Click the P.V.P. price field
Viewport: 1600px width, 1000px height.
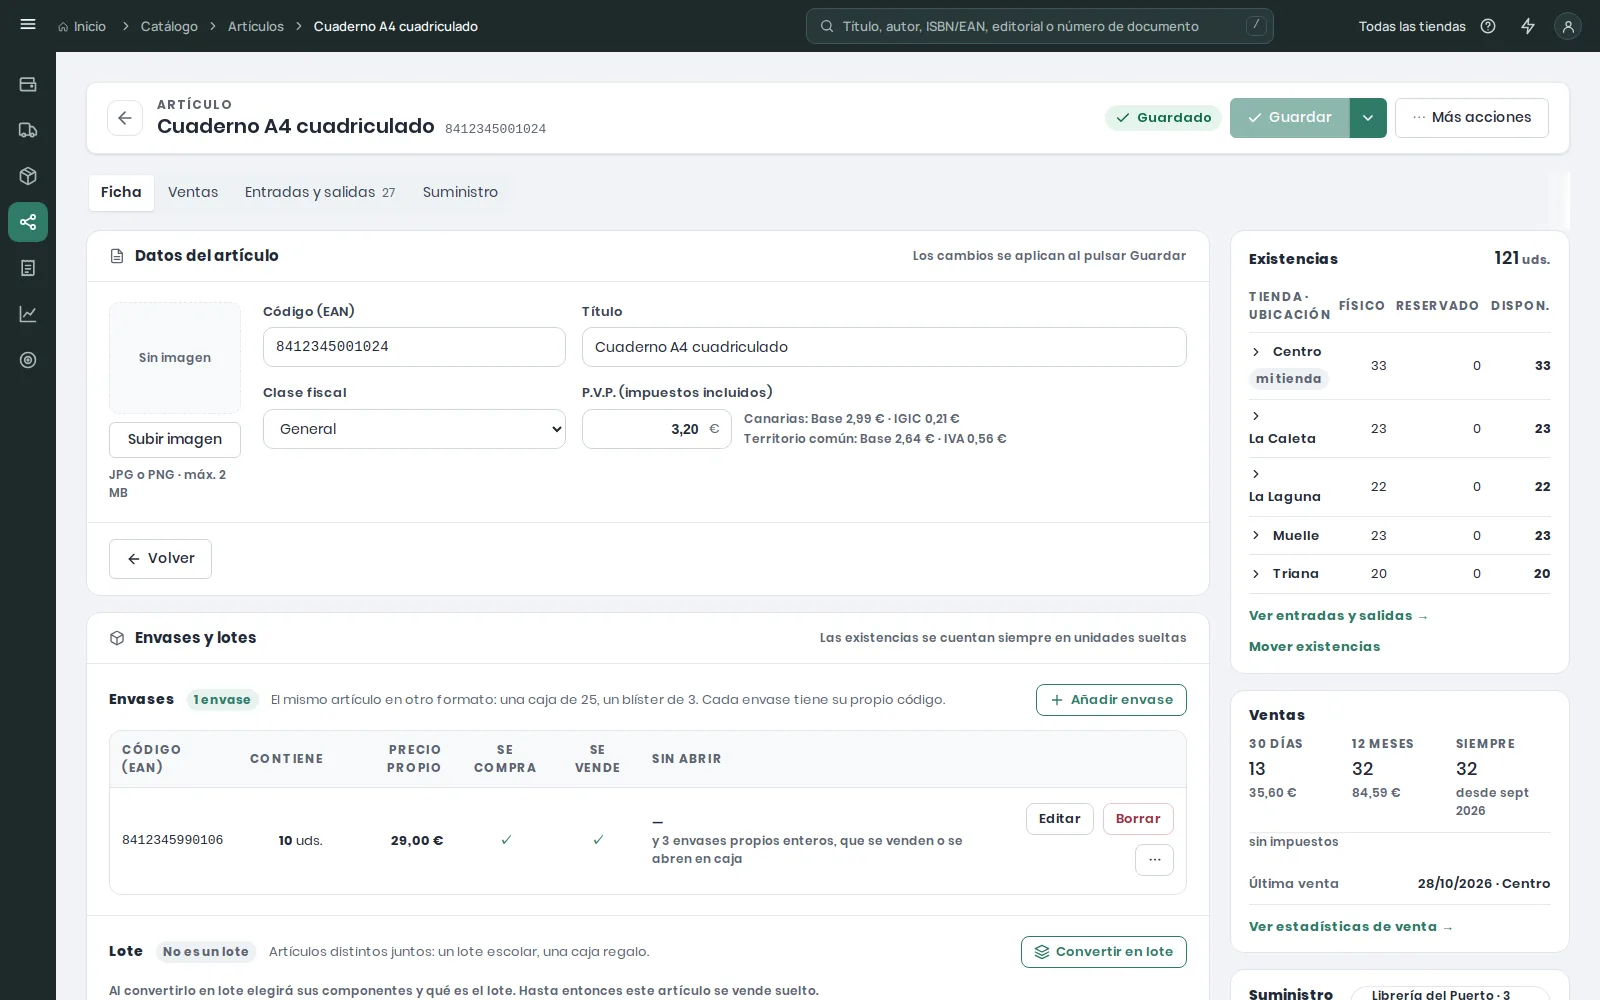(x=657, y=429)
